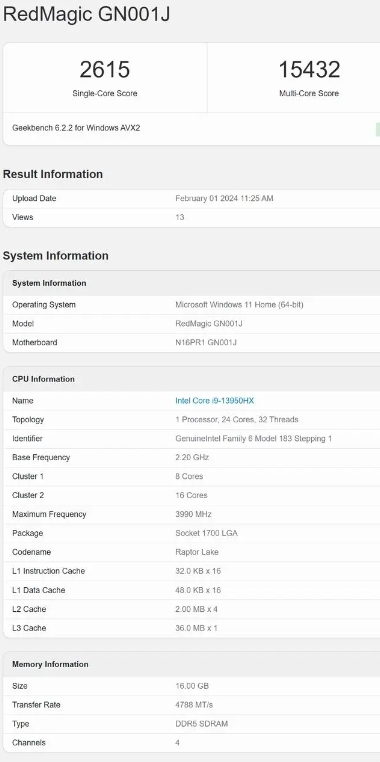The image size is (380, 762).
Task: Select L3 Cache value 36.0 MB x 1
Action: coord(196,628)
